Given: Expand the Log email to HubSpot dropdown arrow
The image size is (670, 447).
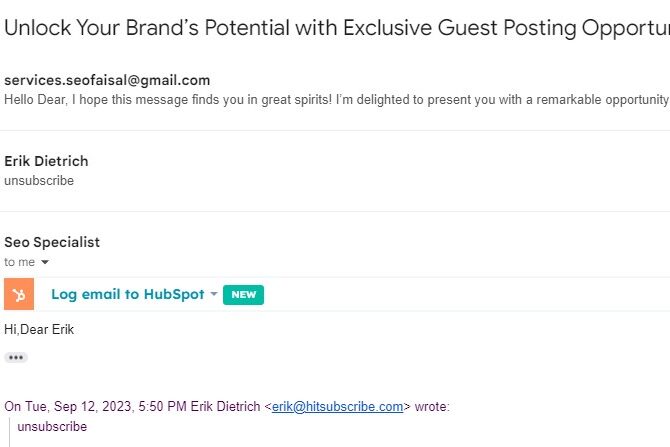Looking at the screenshot, I should click(x=214, y=294).
